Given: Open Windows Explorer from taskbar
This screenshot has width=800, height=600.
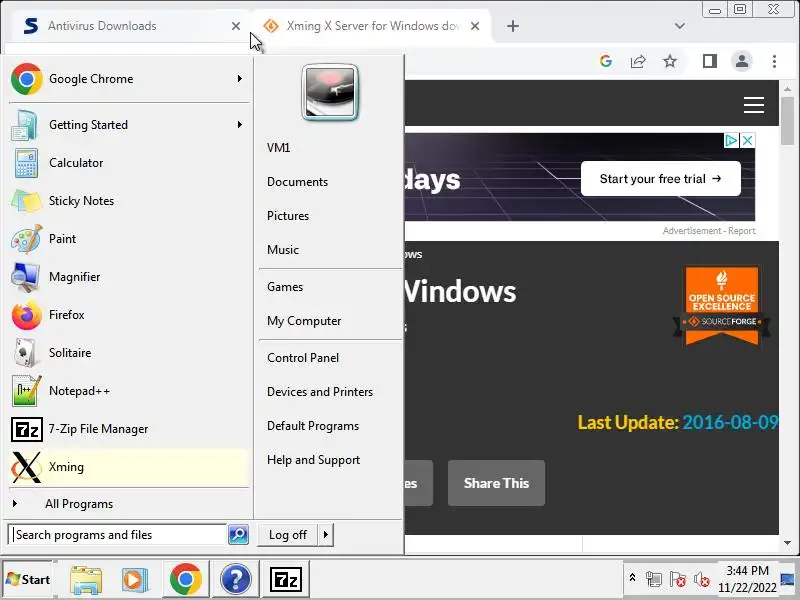Looking at the screenshot, I should click(86, 579).
